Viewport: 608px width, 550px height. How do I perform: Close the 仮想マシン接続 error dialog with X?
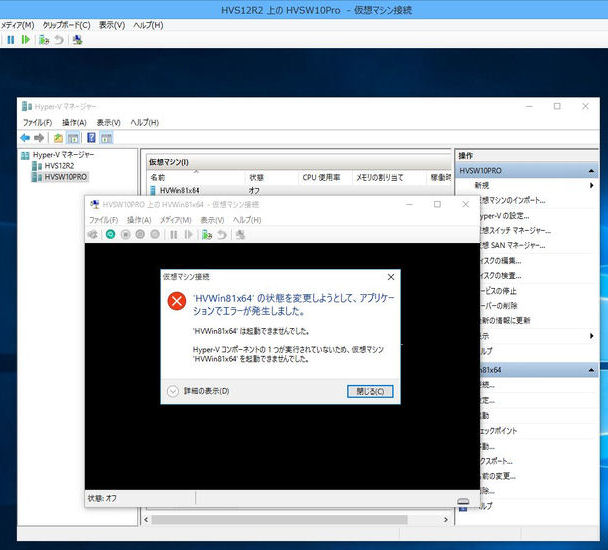click(x=391, y=277)
